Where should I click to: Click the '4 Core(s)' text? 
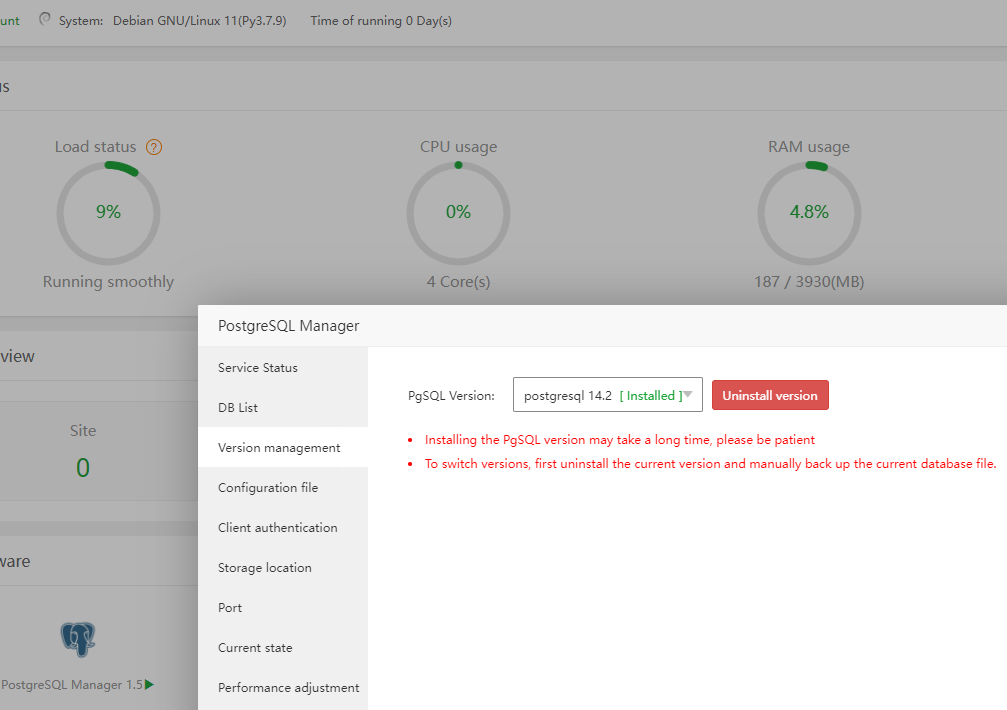click(459, 281)
